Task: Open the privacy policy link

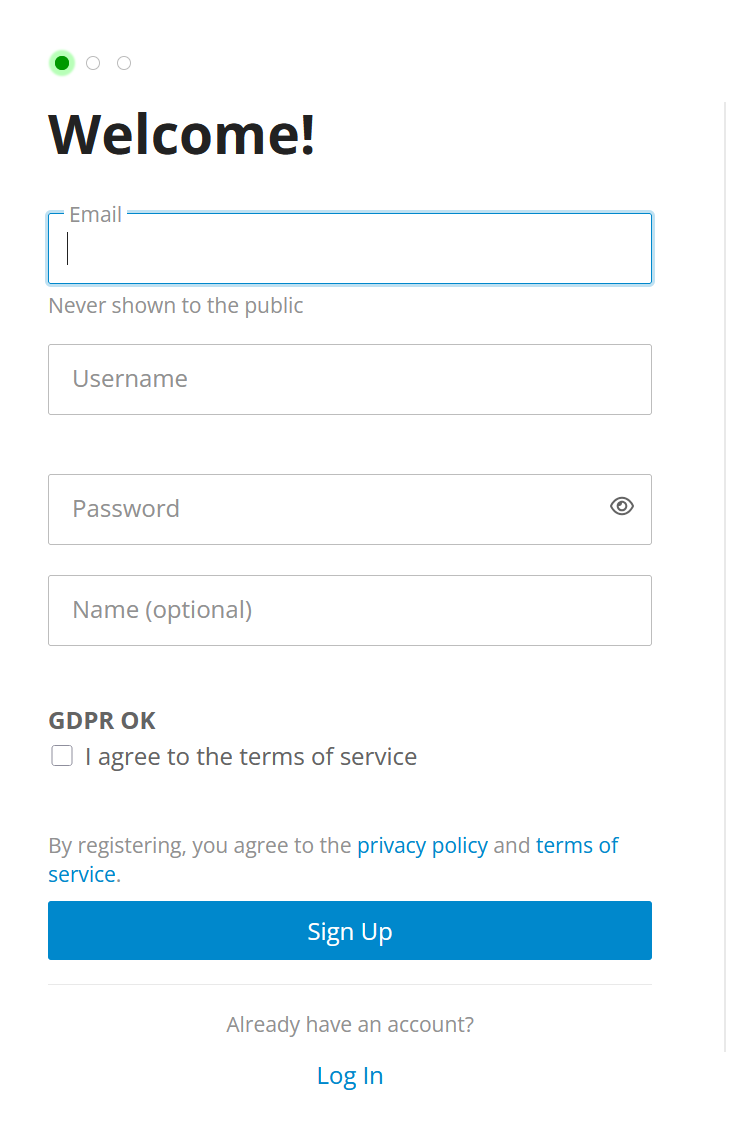Action: point(423,845)
